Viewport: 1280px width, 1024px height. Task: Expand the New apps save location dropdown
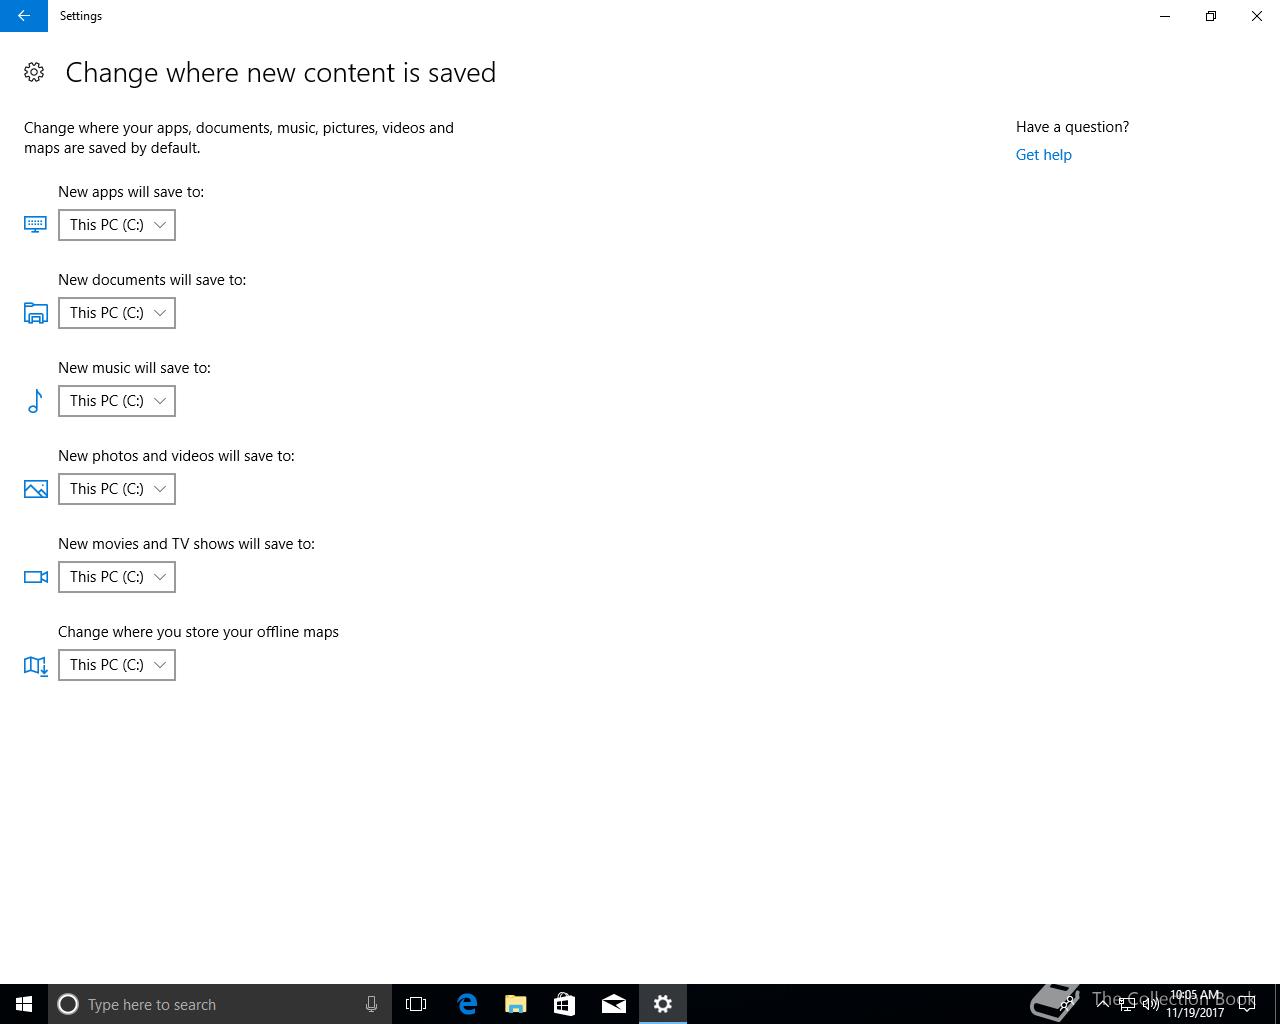117,225
